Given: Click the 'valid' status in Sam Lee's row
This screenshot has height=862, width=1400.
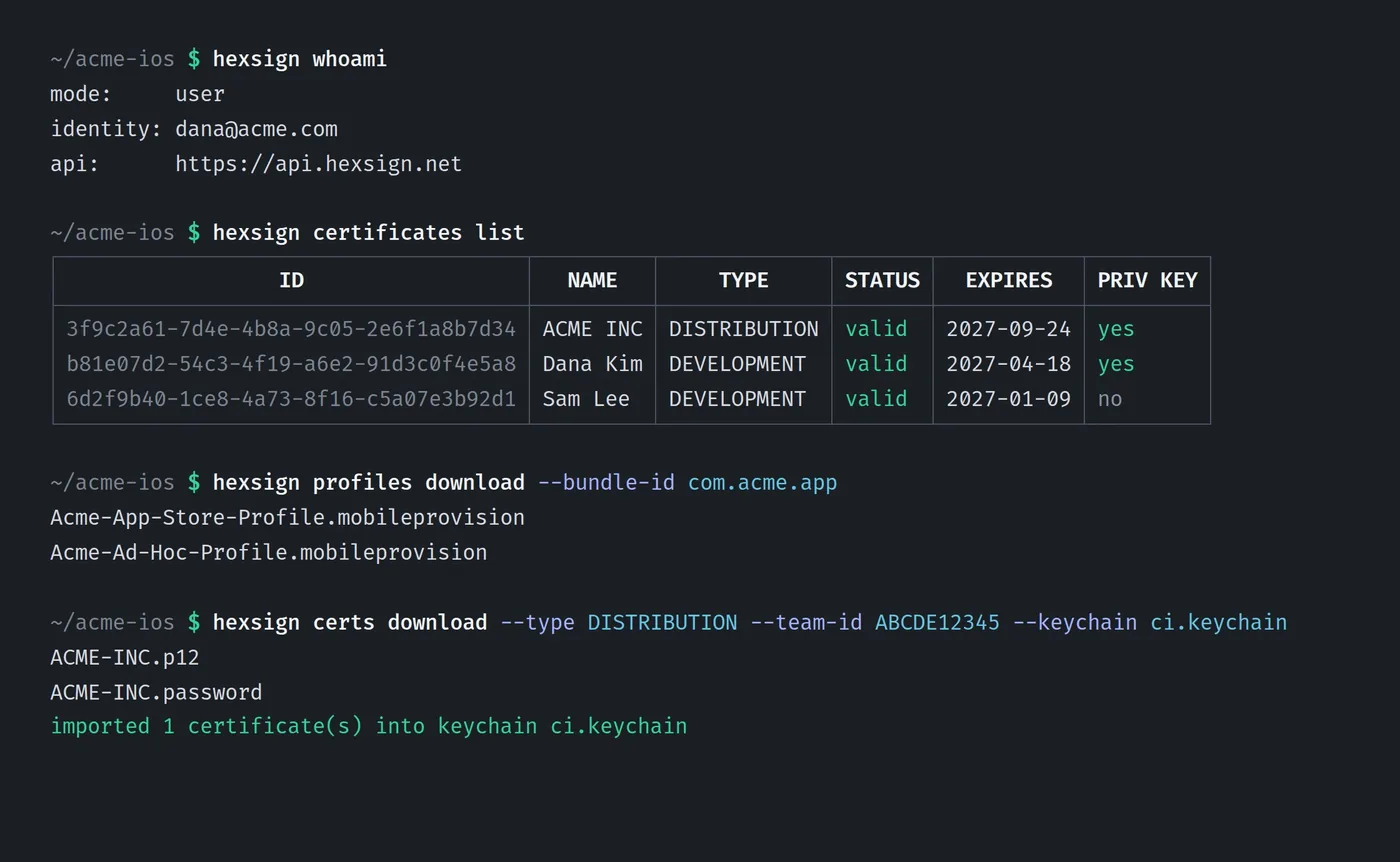Looking at the screenshot, I should (876, 399).
